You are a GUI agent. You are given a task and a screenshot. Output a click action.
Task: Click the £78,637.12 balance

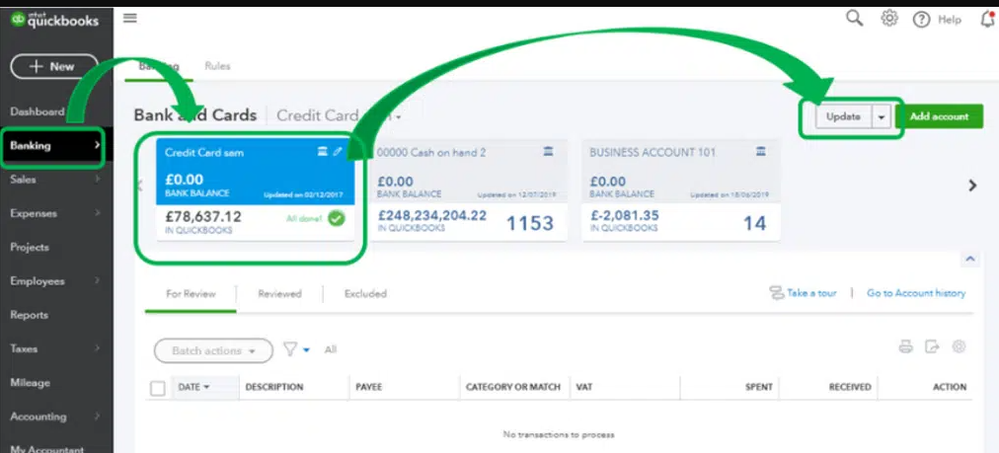(203, 217)
